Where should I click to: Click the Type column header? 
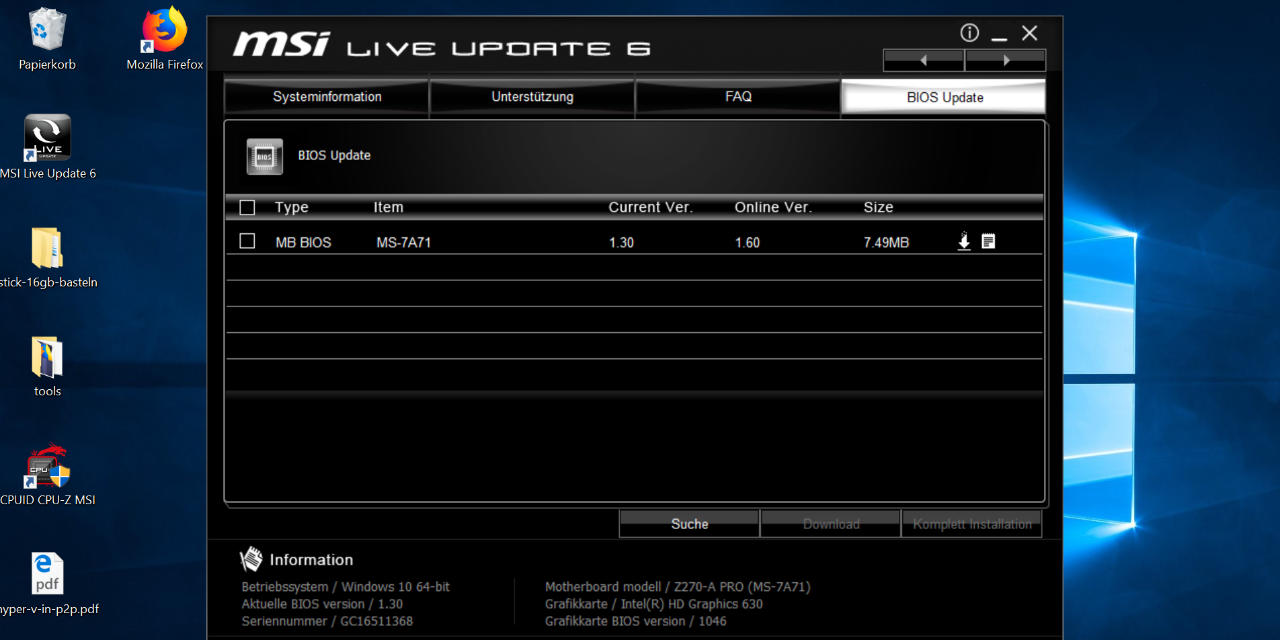pos(292,208)
